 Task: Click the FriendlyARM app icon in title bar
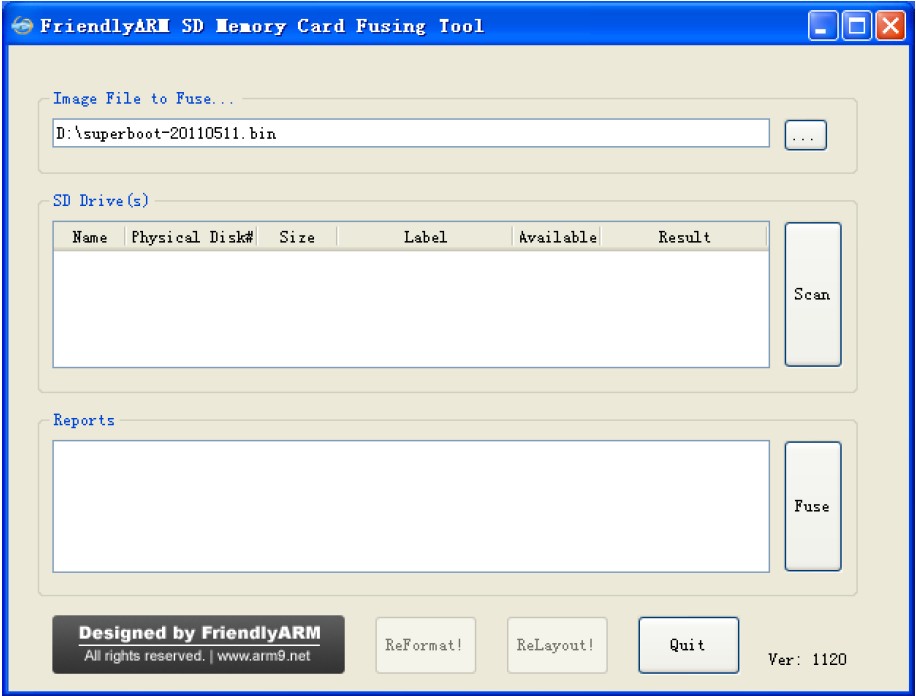point(23,26)
